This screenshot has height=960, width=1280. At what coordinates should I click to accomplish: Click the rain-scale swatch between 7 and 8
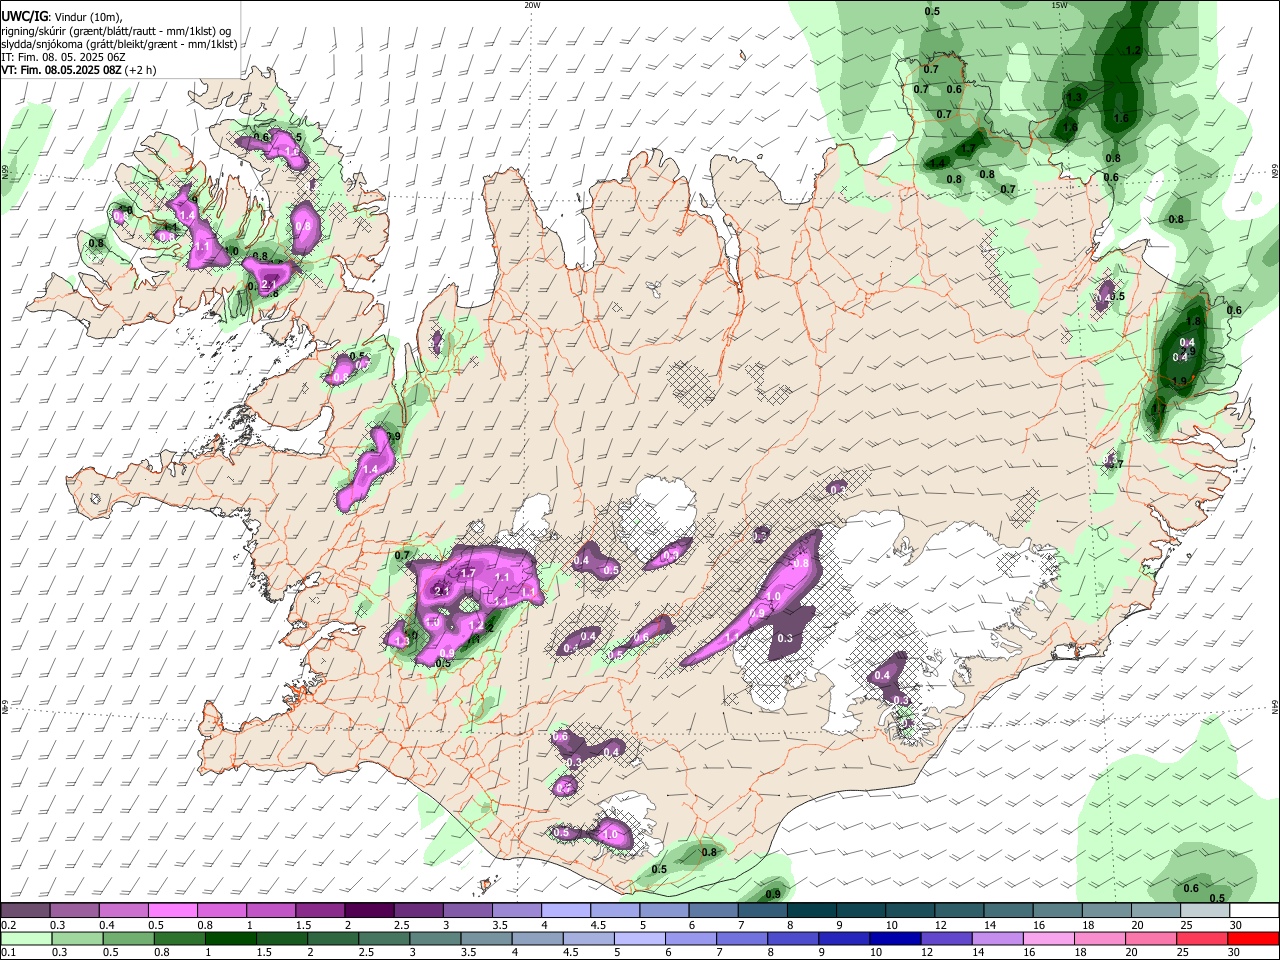pos(741,938)
